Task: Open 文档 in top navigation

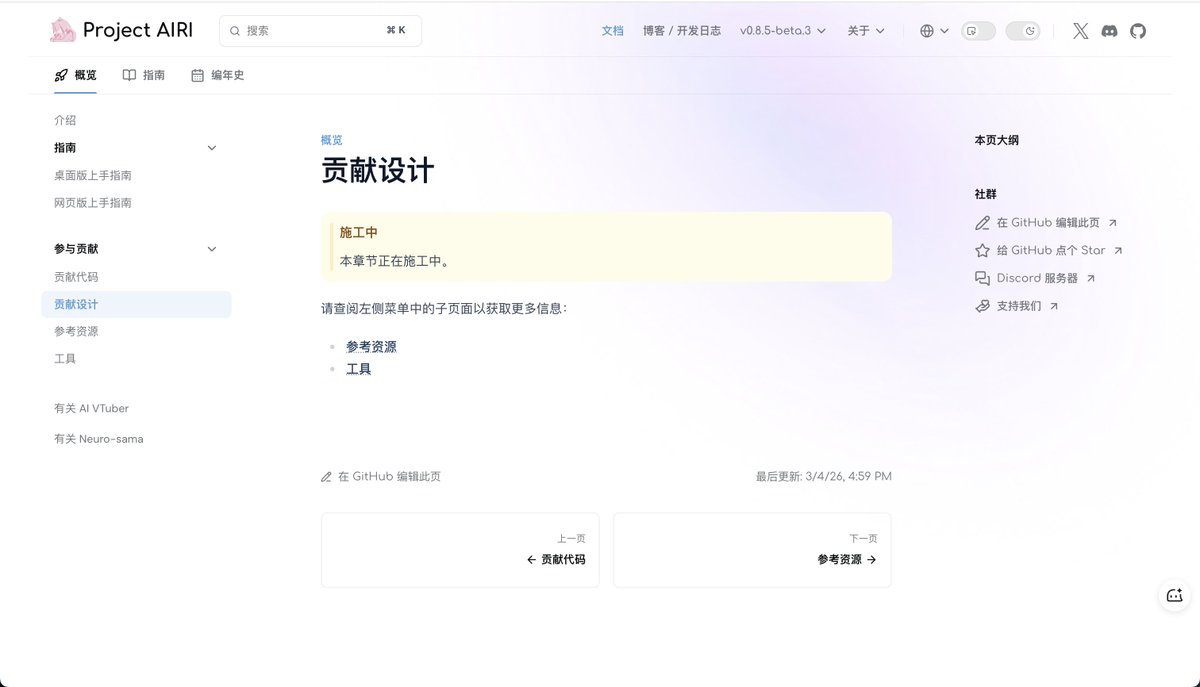Action: [x=612, y=31]
